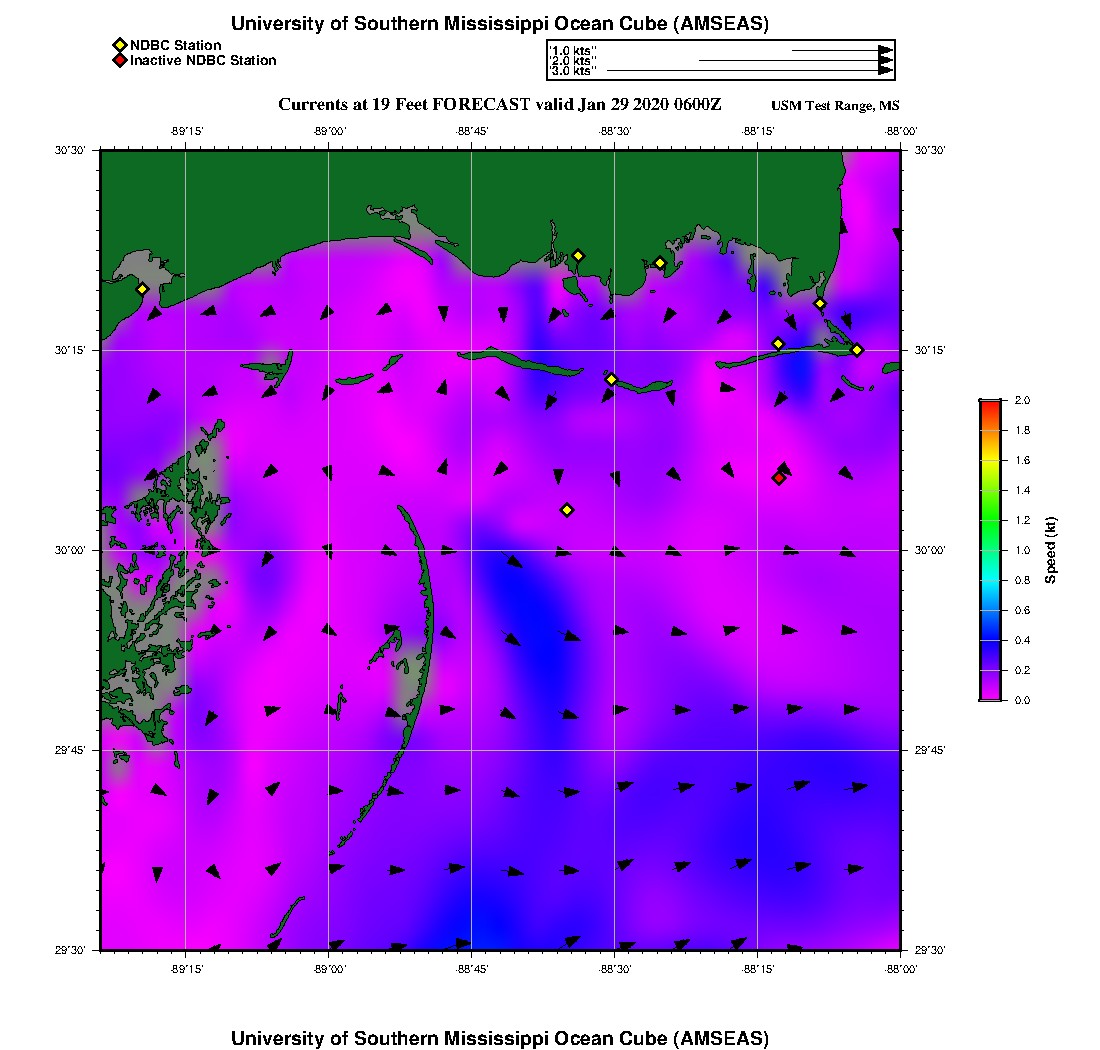Click the 0.6 colorbar tick value
1100x1050 pixels.
[1022, 610]
